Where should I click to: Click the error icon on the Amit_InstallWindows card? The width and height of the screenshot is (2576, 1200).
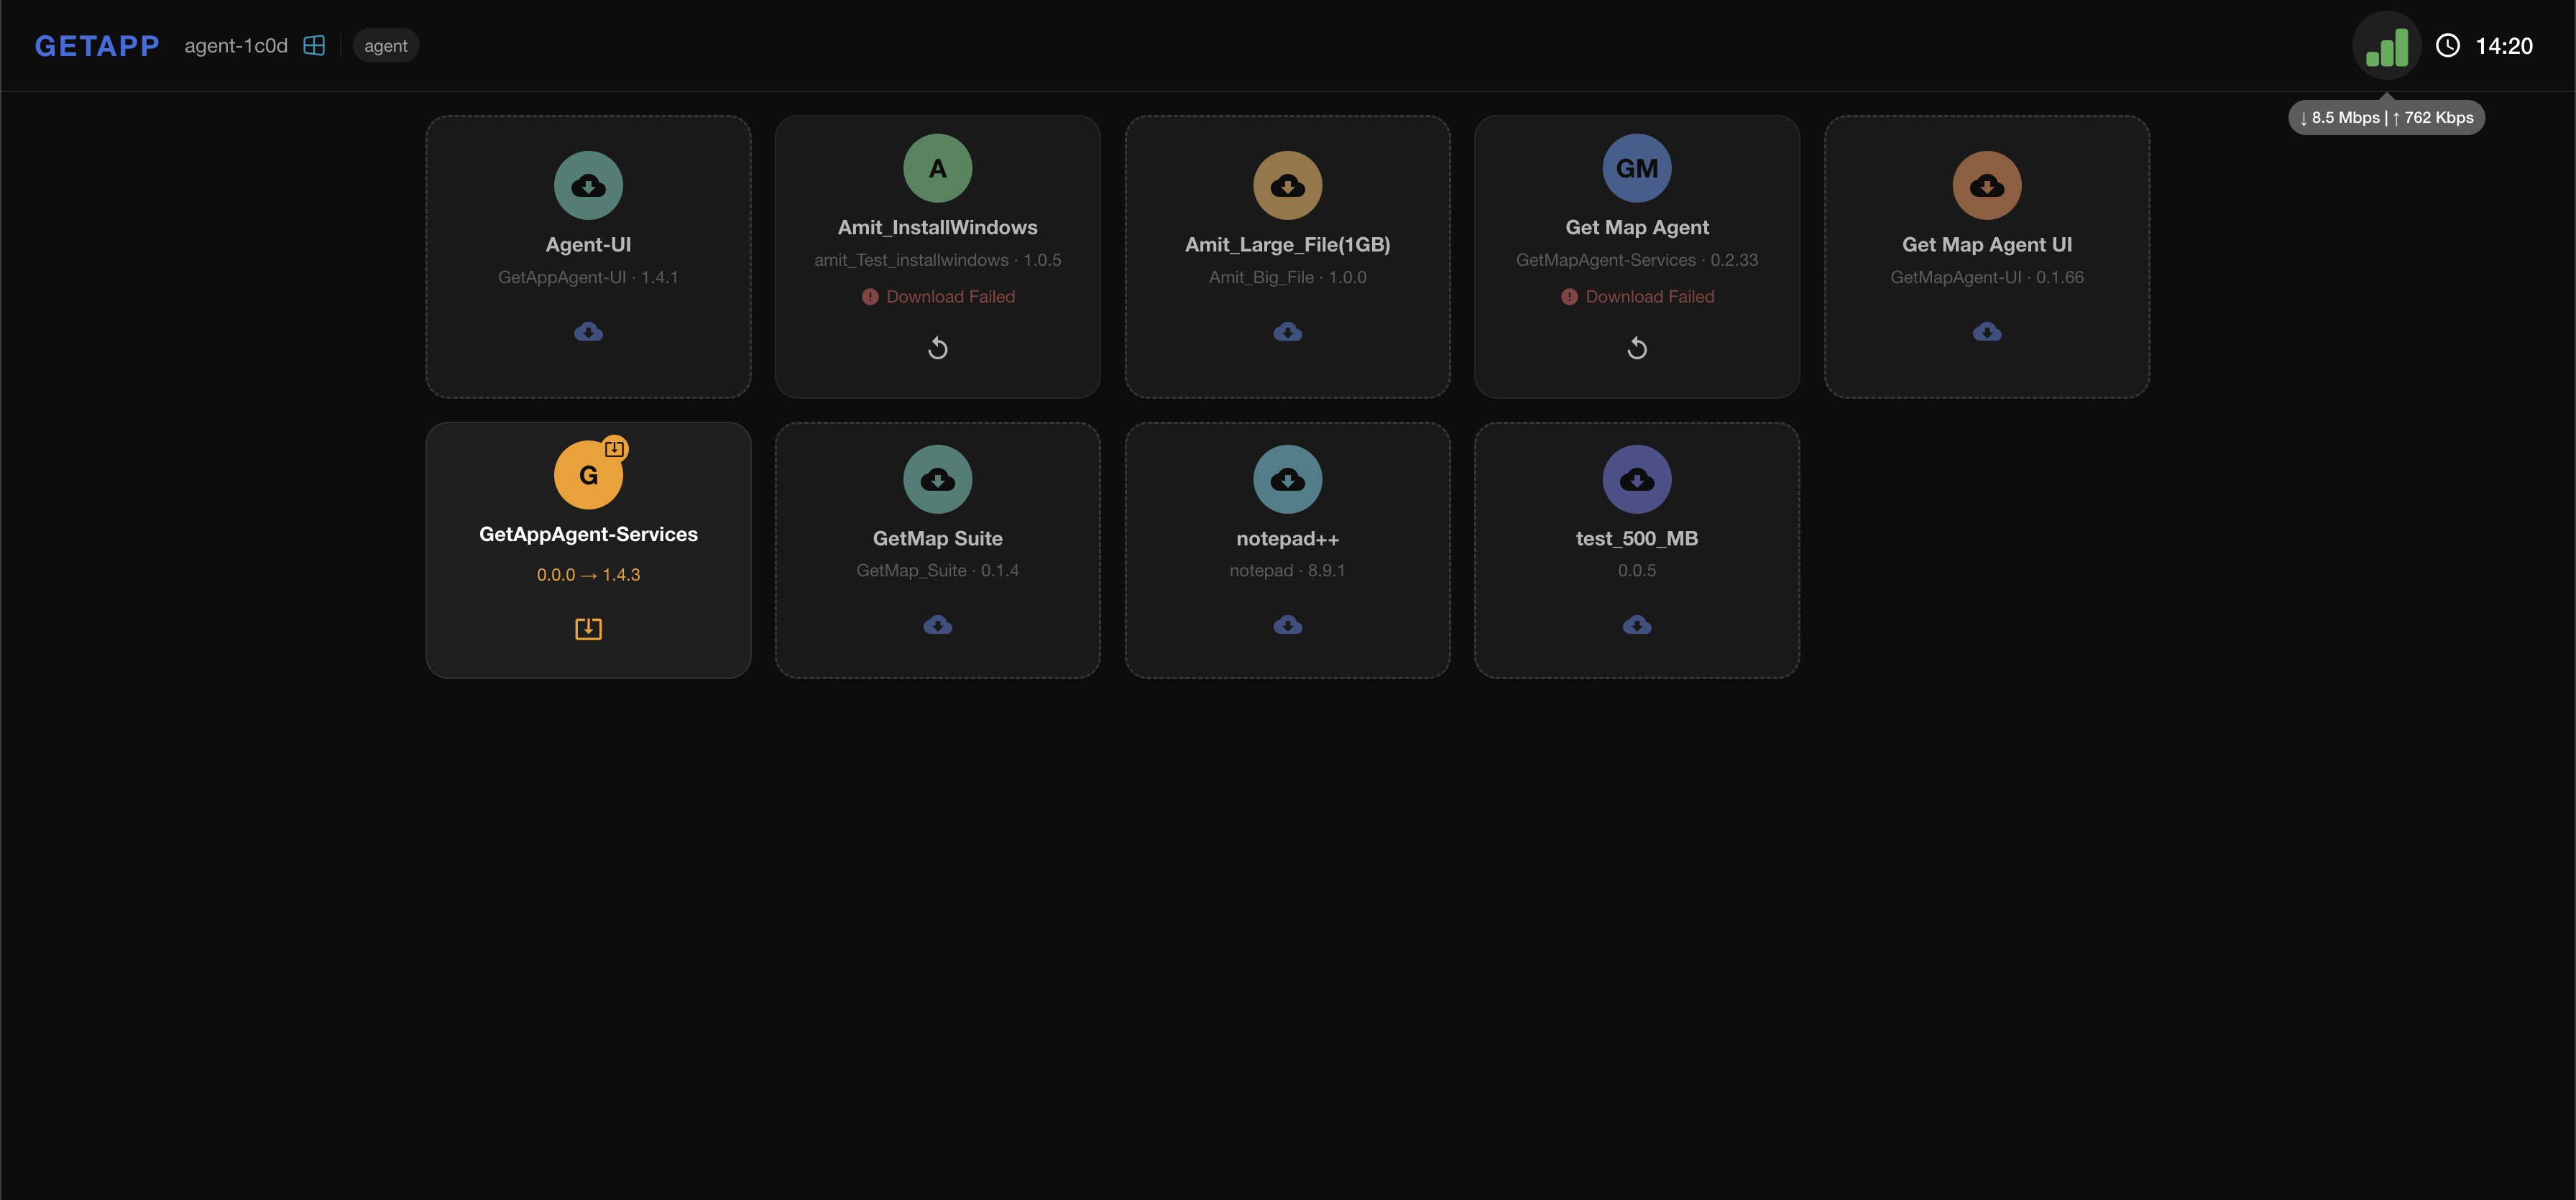(870, 297)
